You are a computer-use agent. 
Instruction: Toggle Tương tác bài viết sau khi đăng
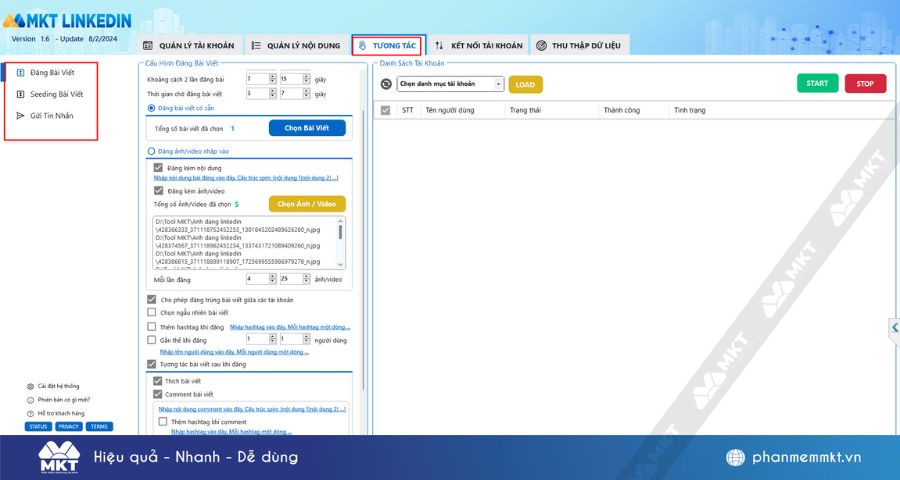tap(152, 364)
